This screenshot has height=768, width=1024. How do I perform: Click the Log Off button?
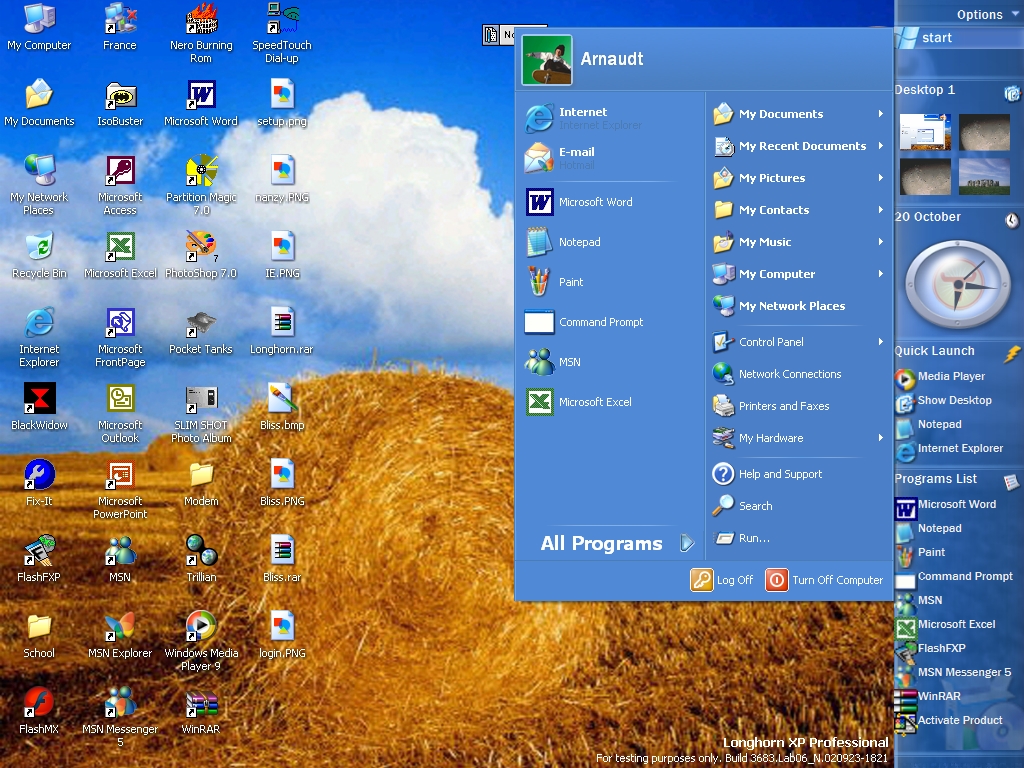[x=722, y=580]
